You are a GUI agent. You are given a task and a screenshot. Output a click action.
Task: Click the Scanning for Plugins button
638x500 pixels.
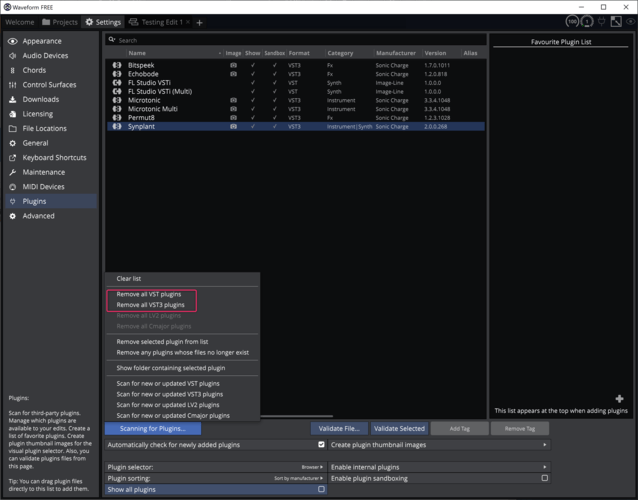[153, 428]
